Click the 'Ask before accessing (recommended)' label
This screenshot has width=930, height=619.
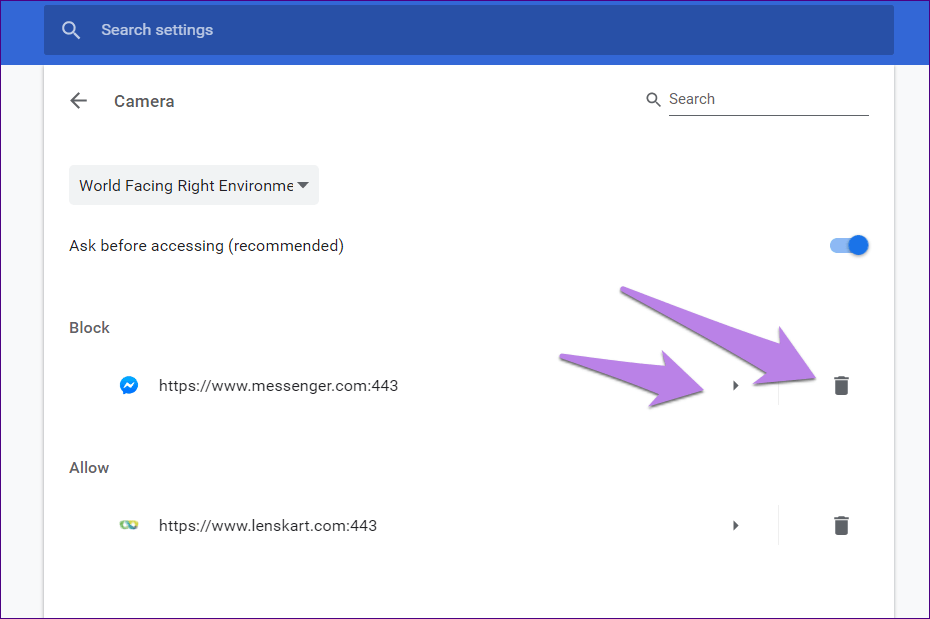coord(206,246)
